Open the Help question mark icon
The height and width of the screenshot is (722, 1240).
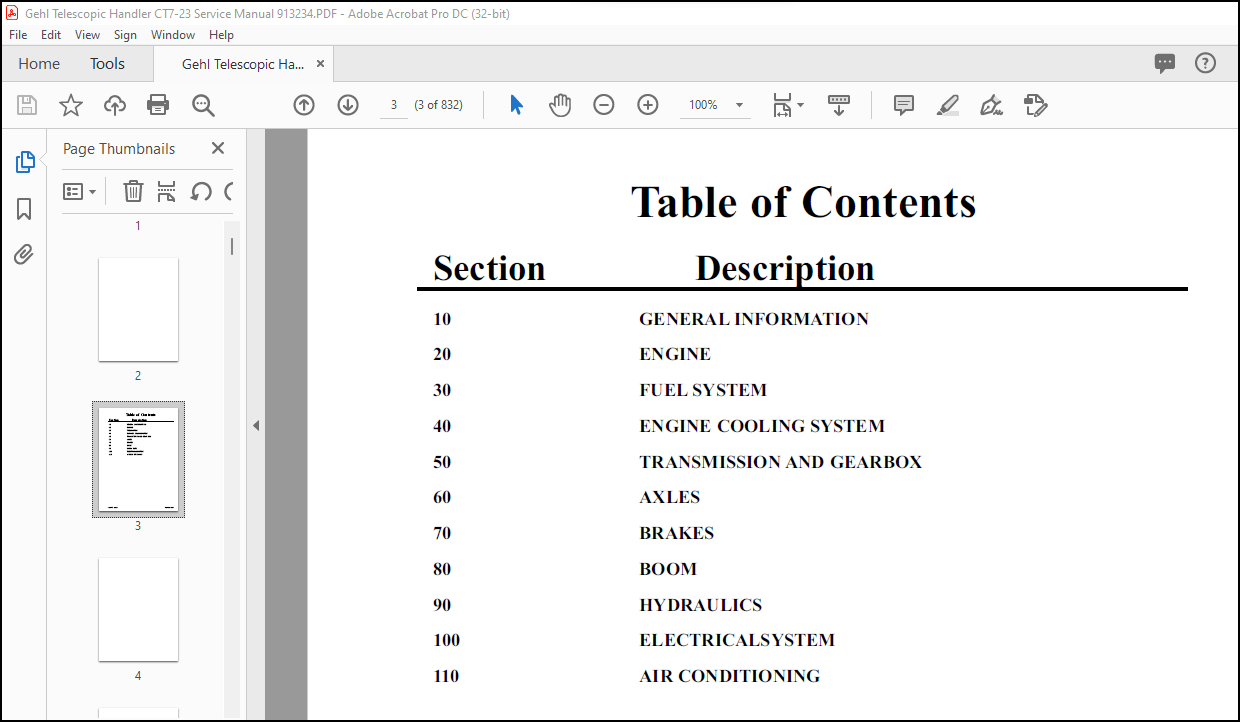[x=1206, y=63]
